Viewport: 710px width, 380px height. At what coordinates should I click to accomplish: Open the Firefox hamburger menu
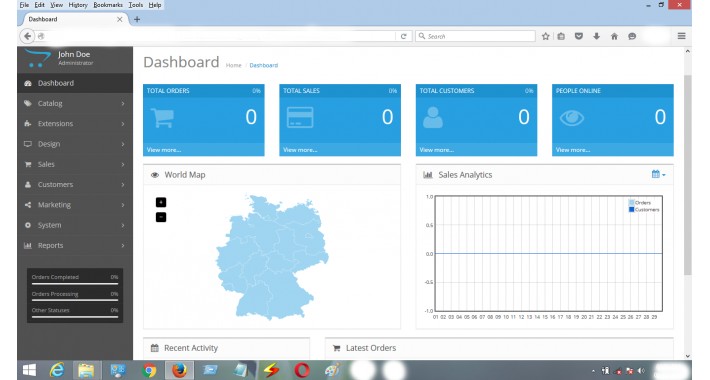[681, 36]
